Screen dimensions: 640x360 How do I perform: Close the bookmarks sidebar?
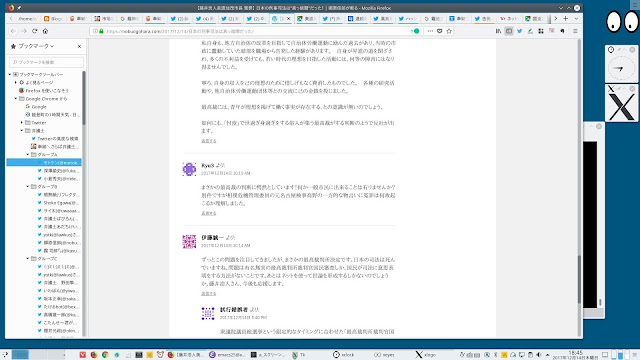pyautogui.click(x=79, y=47)
